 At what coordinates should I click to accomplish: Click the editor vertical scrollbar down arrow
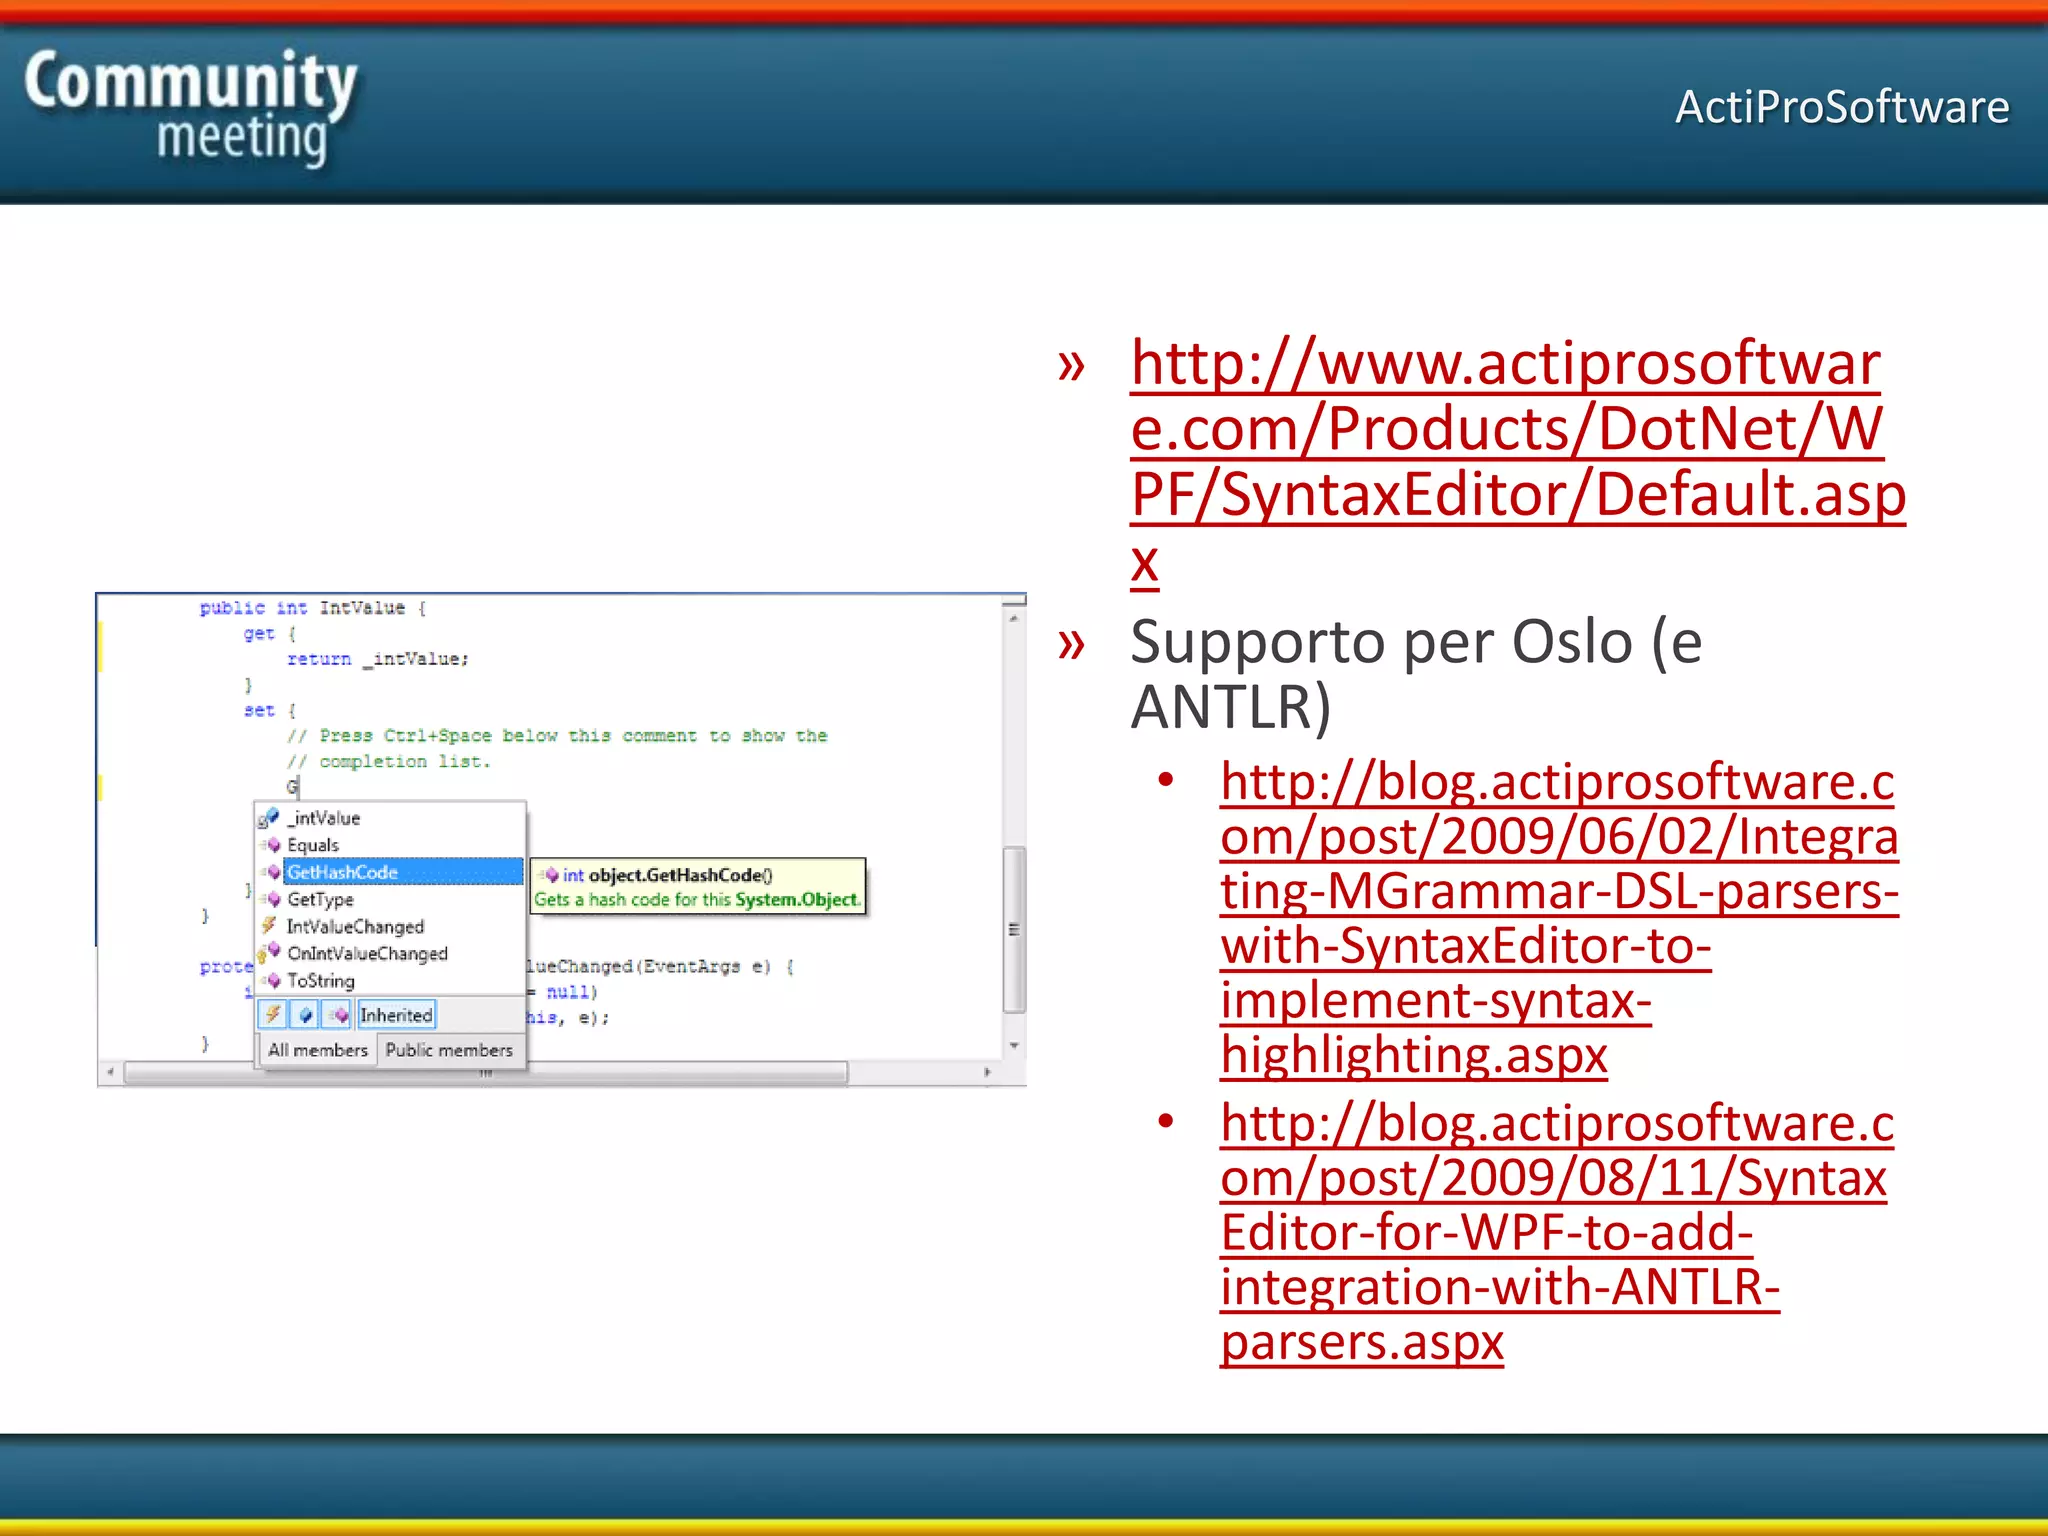(x=1014, y=1046)
